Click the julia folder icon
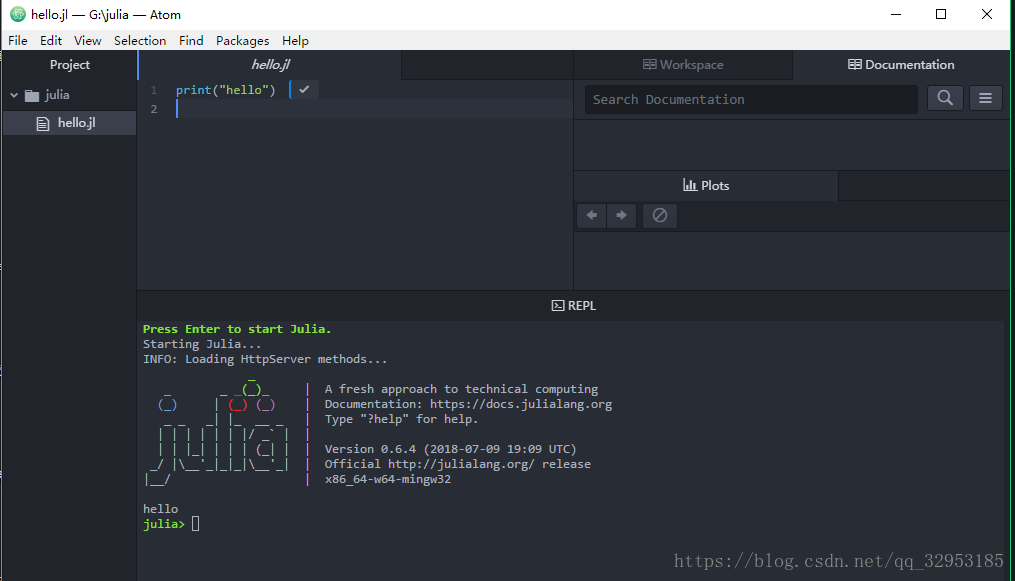 pyautogui.click(x=32, y=96)
